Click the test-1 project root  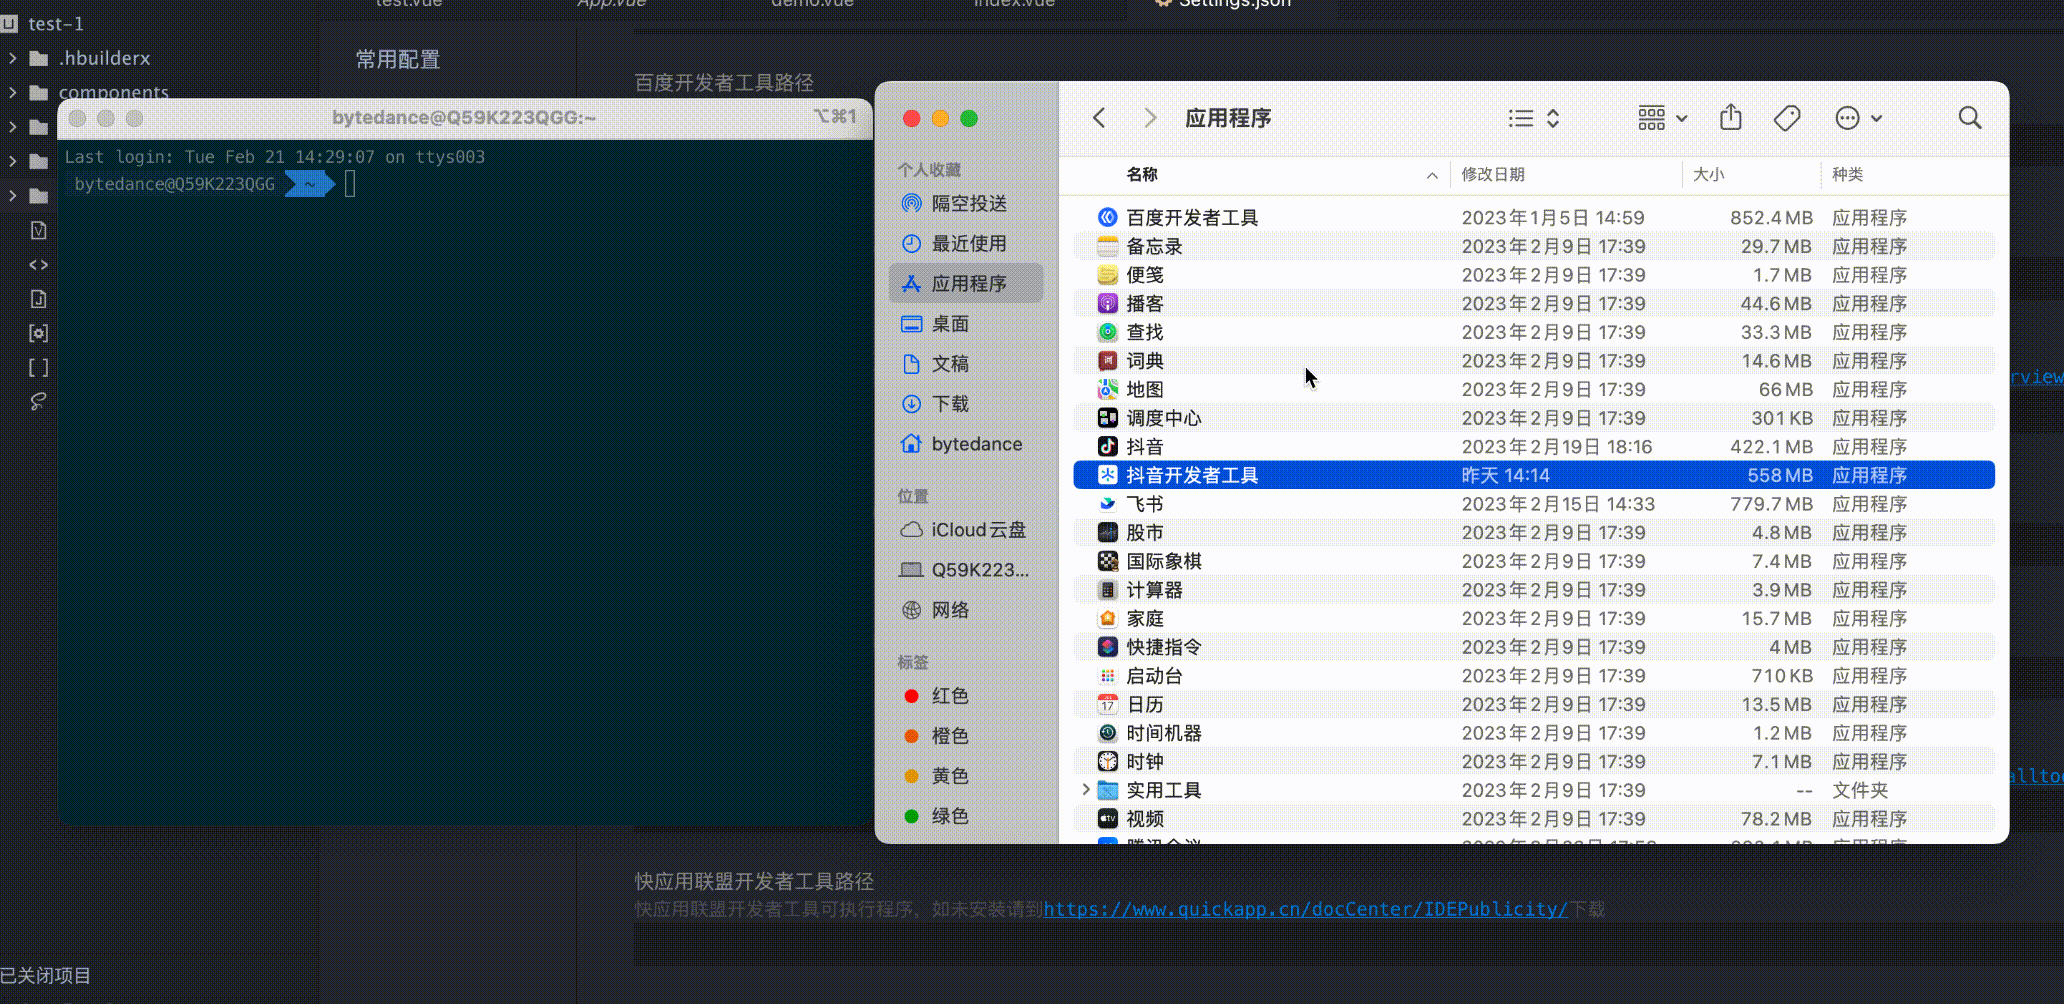pyautogui.click(x=55, y=23)
